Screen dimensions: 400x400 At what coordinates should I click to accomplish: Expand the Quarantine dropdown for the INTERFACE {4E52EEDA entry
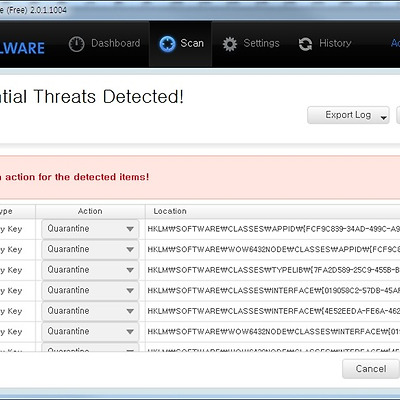click(x=90, y=311)
